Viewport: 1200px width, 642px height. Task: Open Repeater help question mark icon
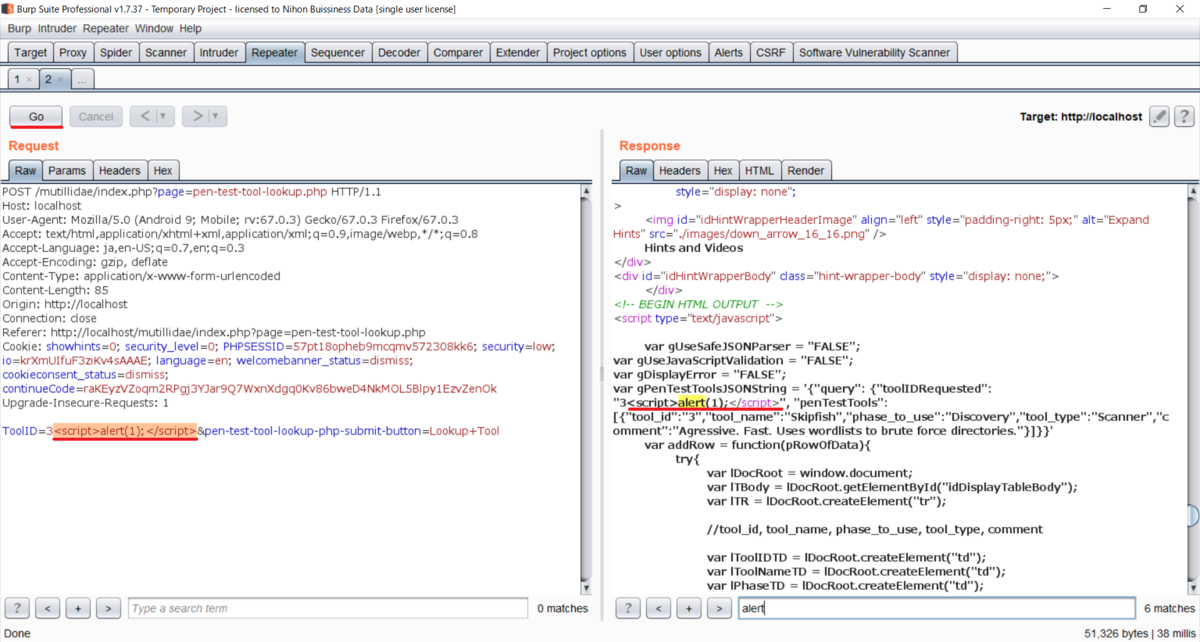click(x=1183, y=117)
